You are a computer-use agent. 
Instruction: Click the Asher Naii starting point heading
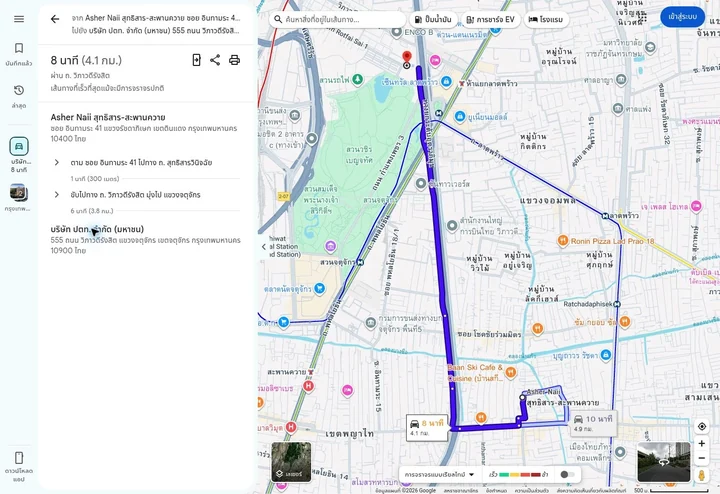tap(108, 117)
